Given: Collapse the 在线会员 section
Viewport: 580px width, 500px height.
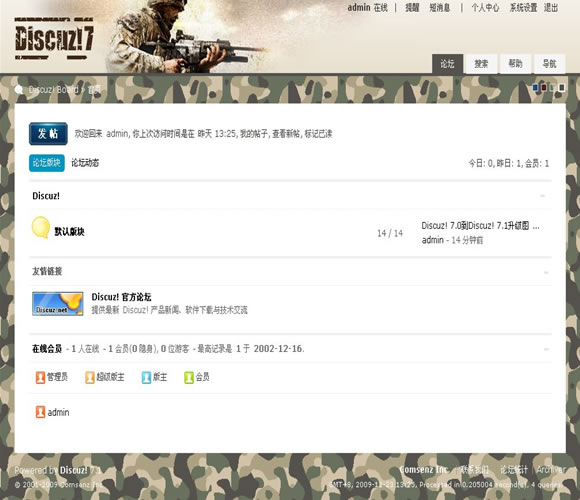Looking at the screenshot, I should click(x=546, y=349).
